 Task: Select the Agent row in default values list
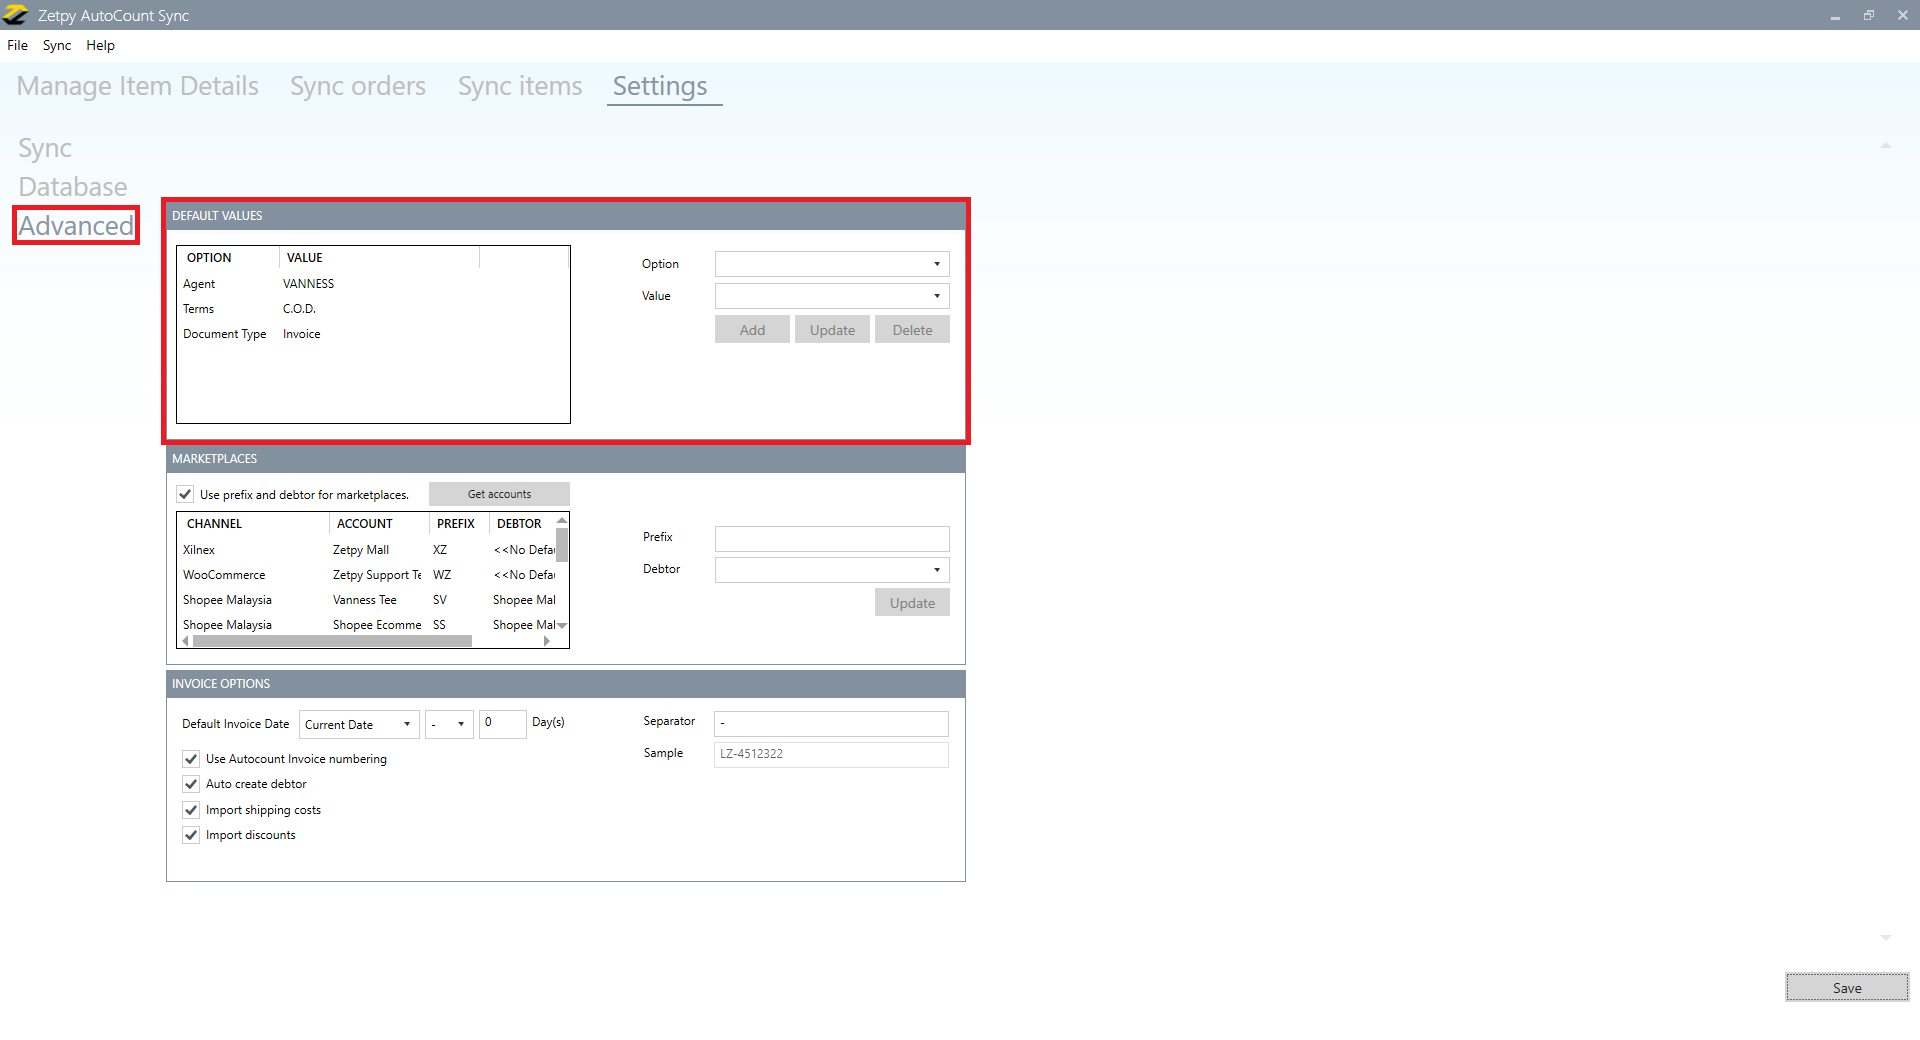pyautogui.click(x=373, y=284)
